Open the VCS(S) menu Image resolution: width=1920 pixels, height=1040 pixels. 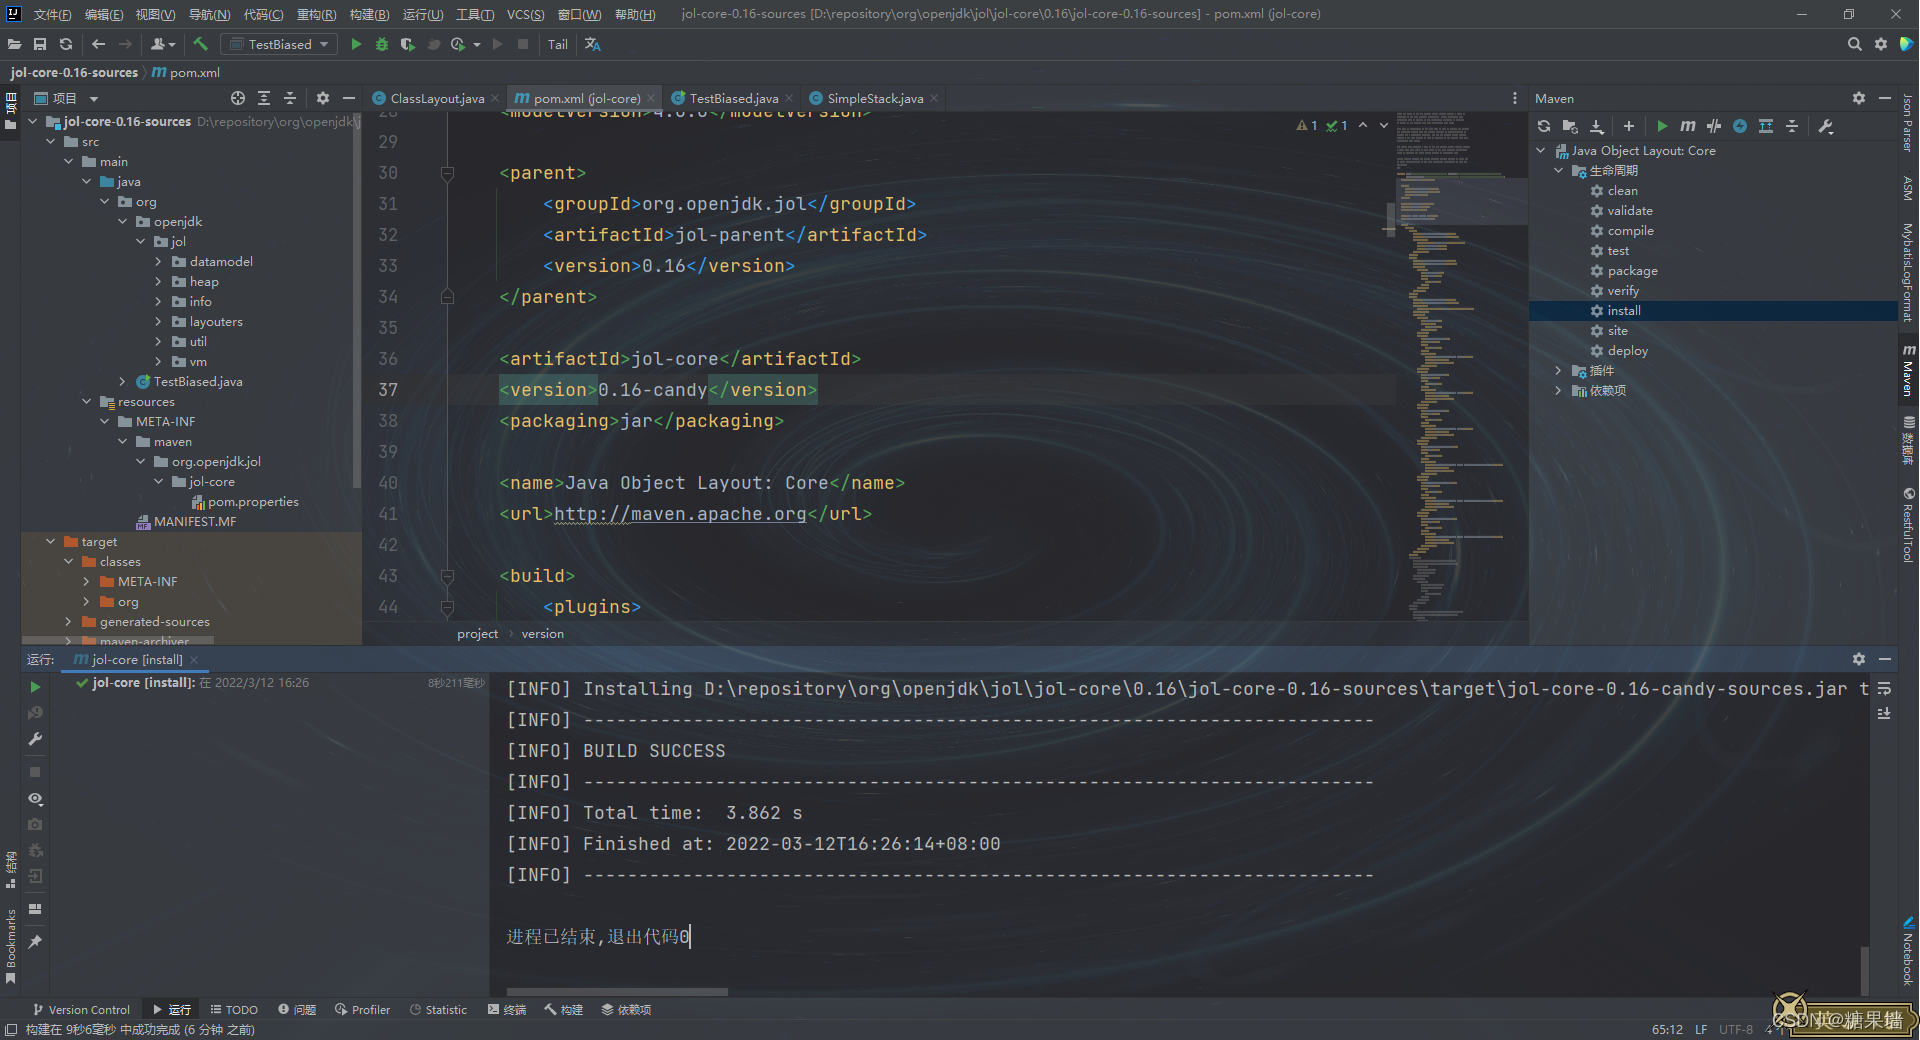click(525, 14)
